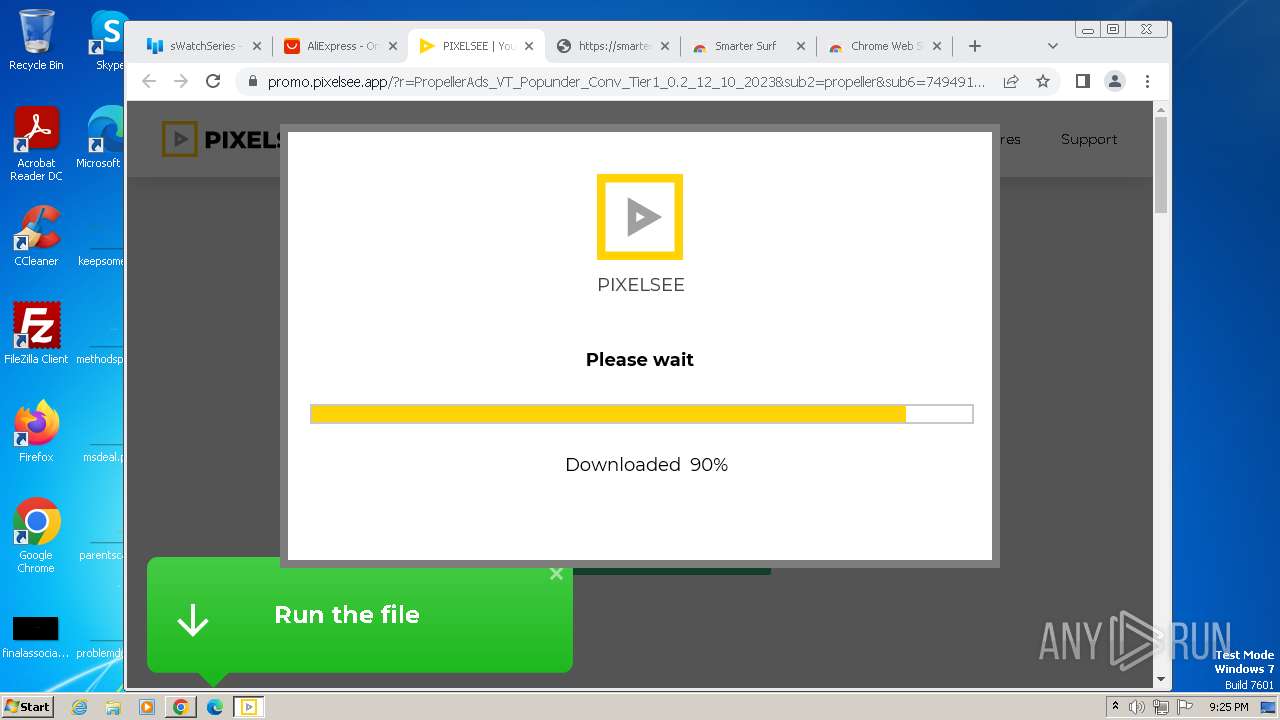Image resolution: width=1280 pixels, height=720 pixels.
Task: Open the finalassocia... desktop file
Action: click(x=36, y=637)
